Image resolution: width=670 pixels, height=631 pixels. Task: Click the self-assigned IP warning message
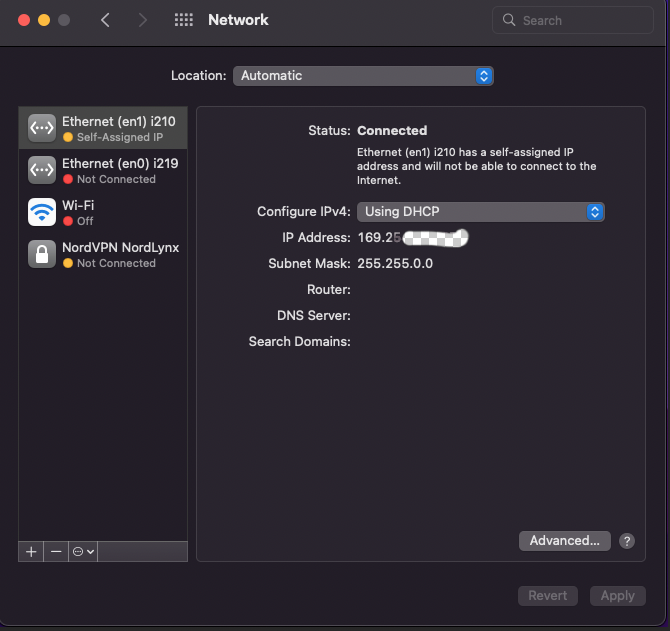pos(476,166)
